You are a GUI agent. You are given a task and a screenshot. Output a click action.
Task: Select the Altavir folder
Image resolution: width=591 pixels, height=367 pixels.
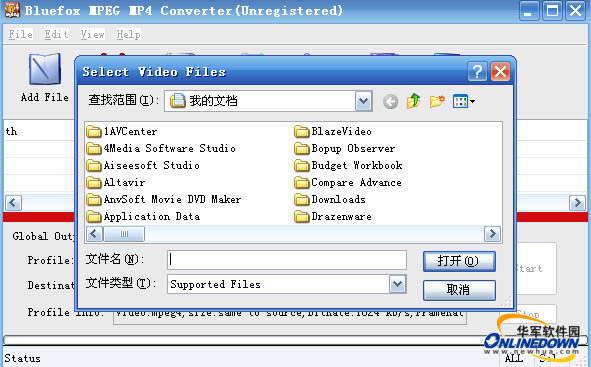coord(116,183)
